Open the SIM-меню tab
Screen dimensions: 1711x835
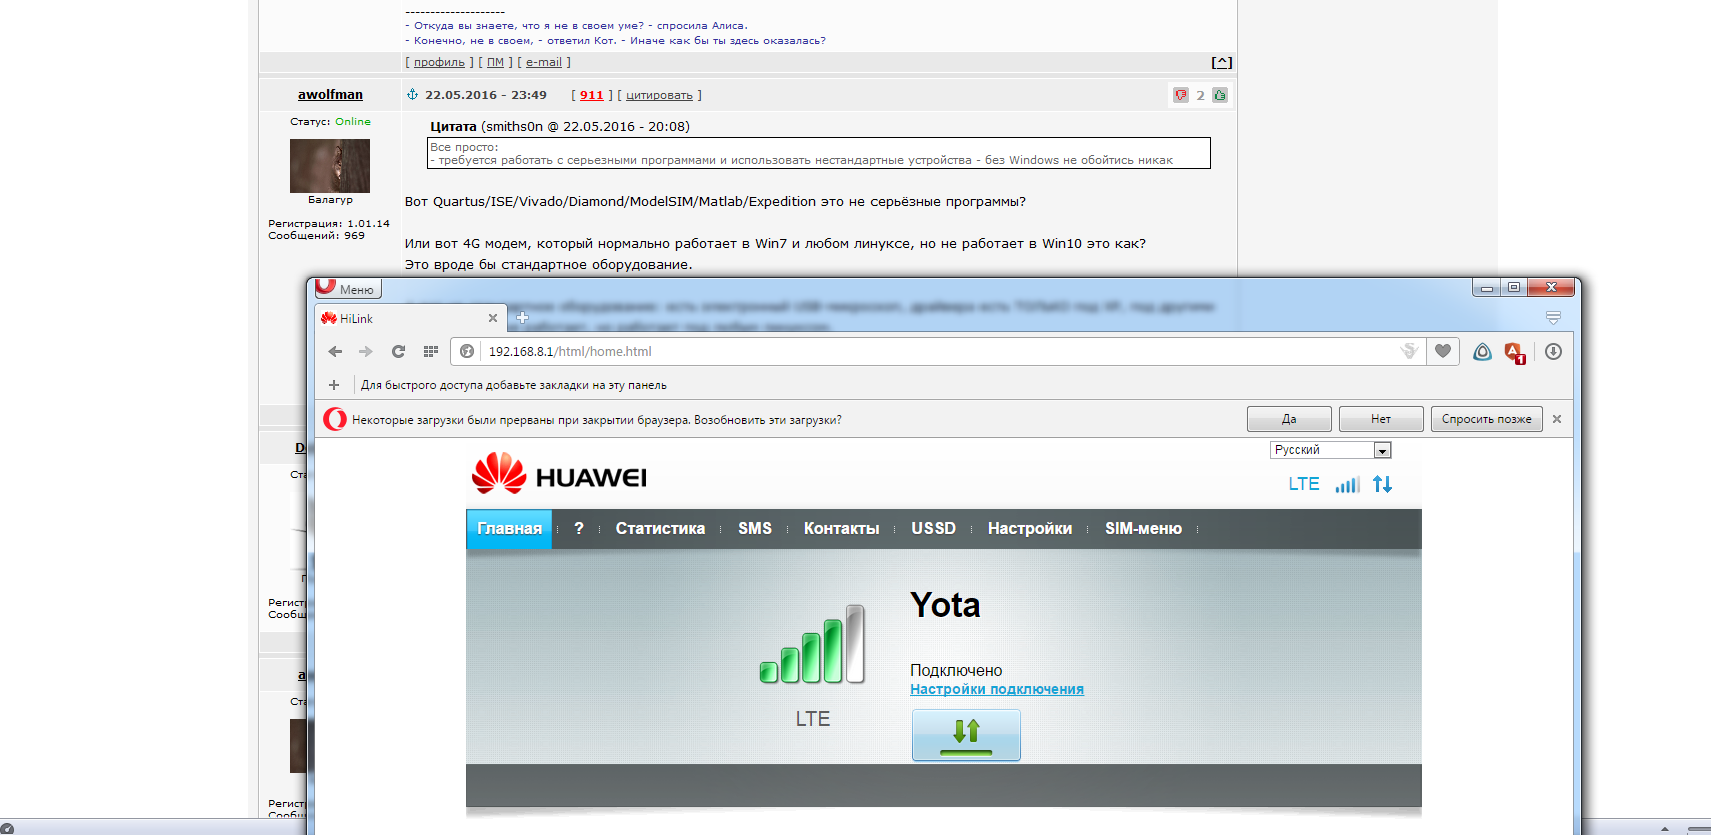tap(1143, 529)
